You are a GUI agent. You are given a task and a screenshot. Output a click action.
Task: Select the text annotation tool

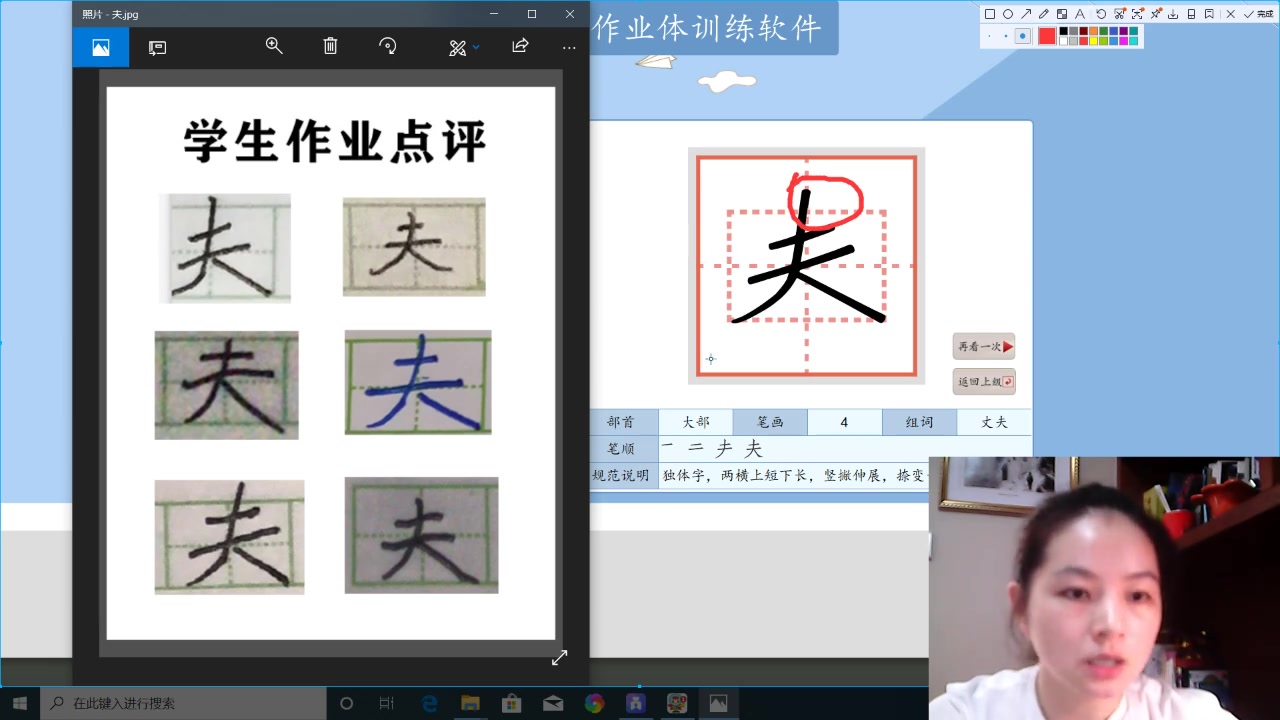pyautogui.click(x=1080, y=14)
